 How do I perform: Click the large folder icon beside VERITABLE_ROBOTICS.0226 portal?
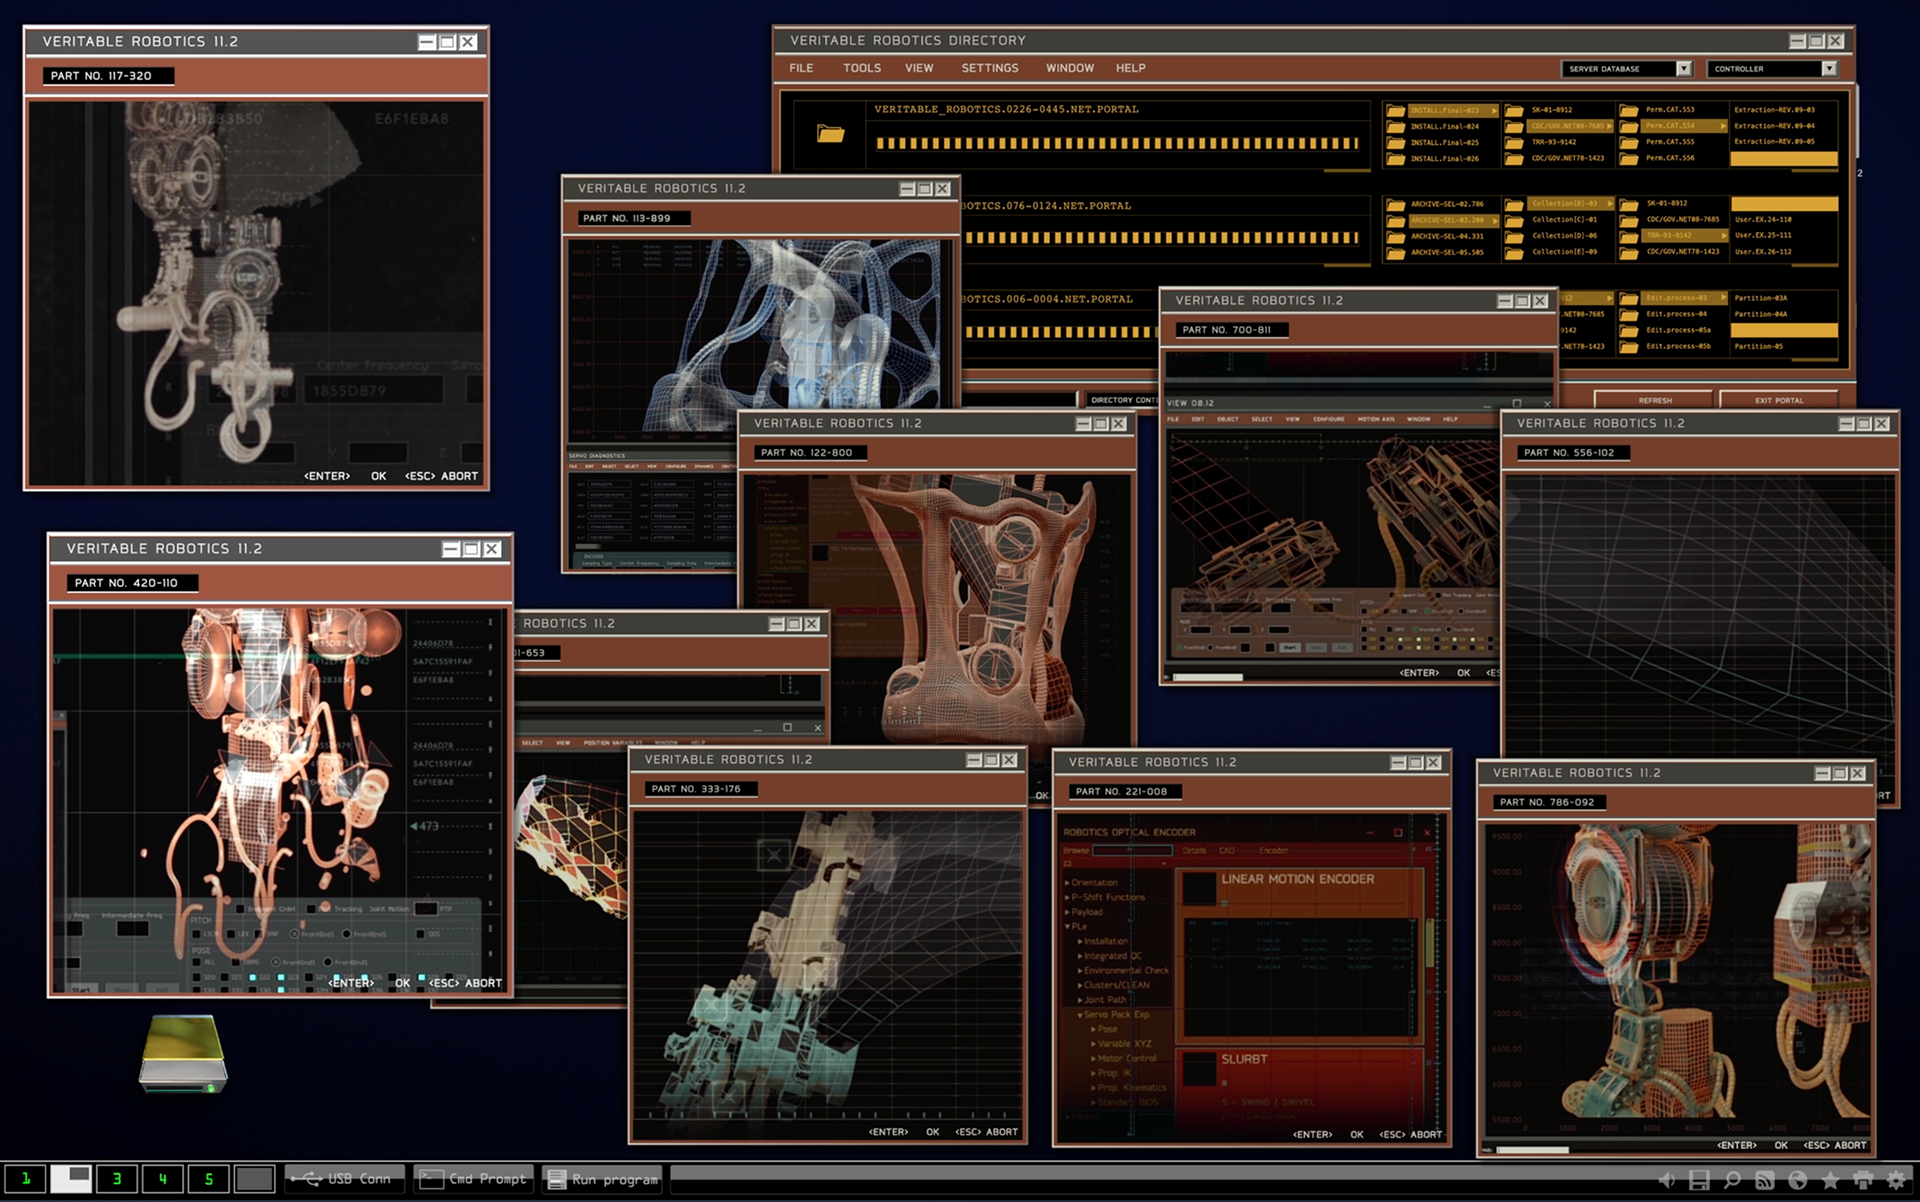[830, 133]
